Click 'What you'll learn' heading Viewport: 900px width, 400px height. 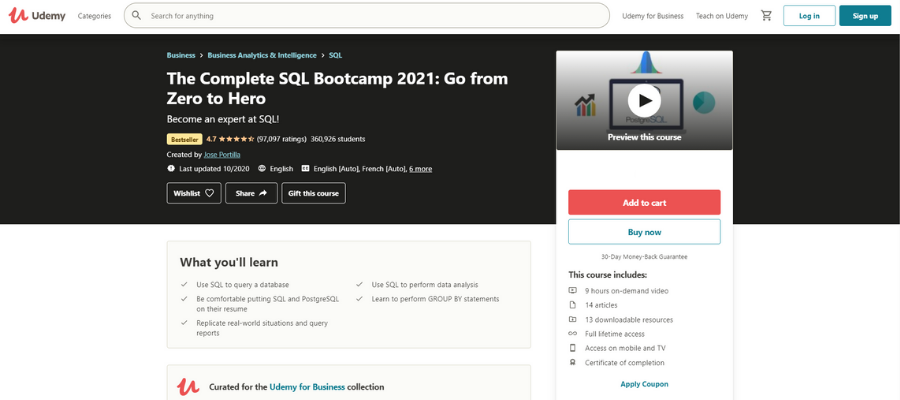click(x=229, y=262)
